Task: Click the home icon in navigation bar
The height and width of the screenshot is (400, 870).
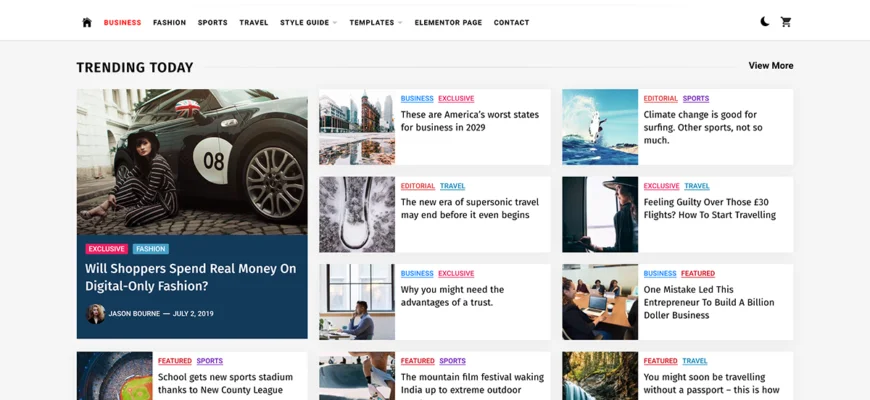Action: coord(87,22)
